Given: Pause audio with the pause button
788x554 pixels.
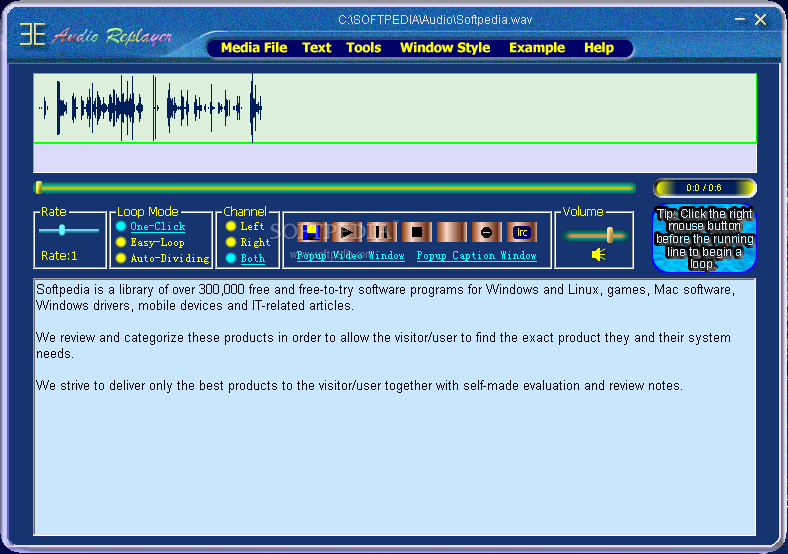Looking at the screenshot, I should coord(381,232).
